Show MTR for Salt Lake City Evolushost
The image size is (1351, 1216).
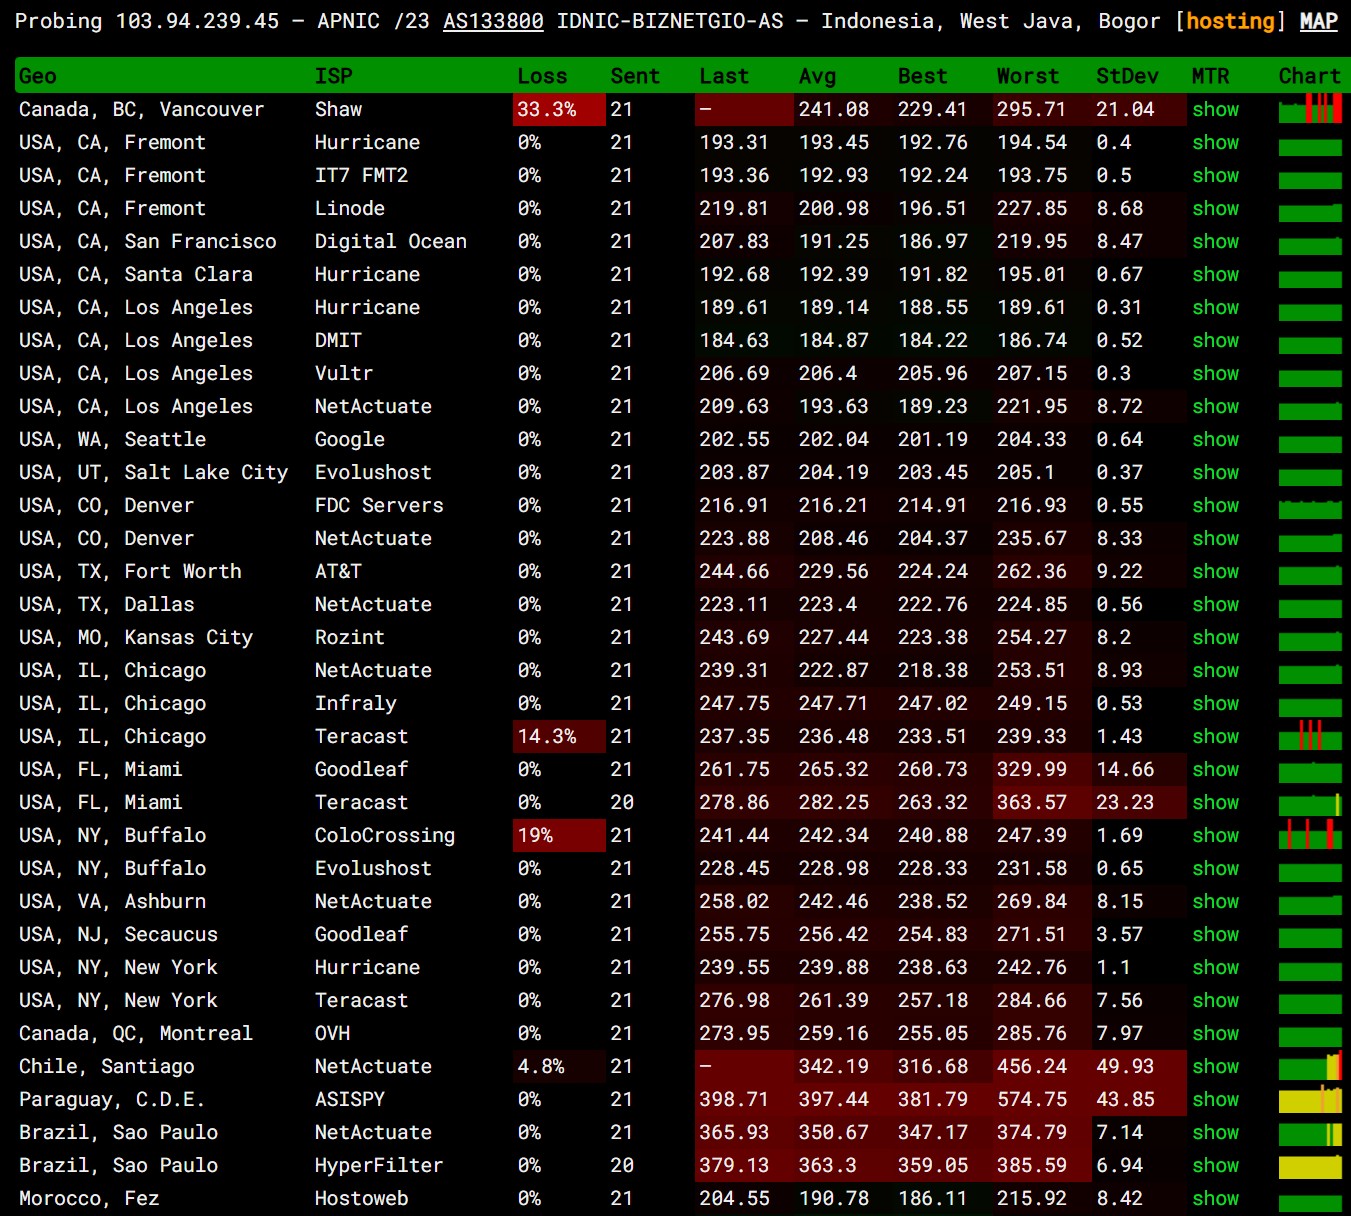point(1215,472)
